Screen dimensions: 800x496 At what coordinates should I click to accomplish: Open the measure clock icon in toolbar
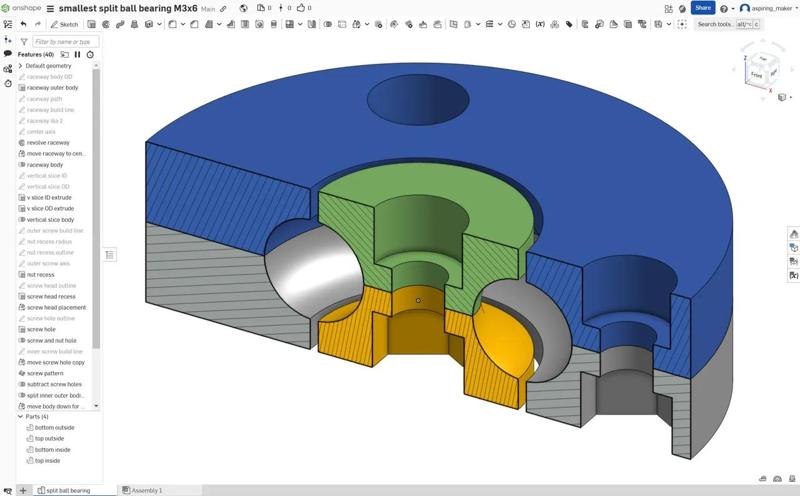(512, 24)
